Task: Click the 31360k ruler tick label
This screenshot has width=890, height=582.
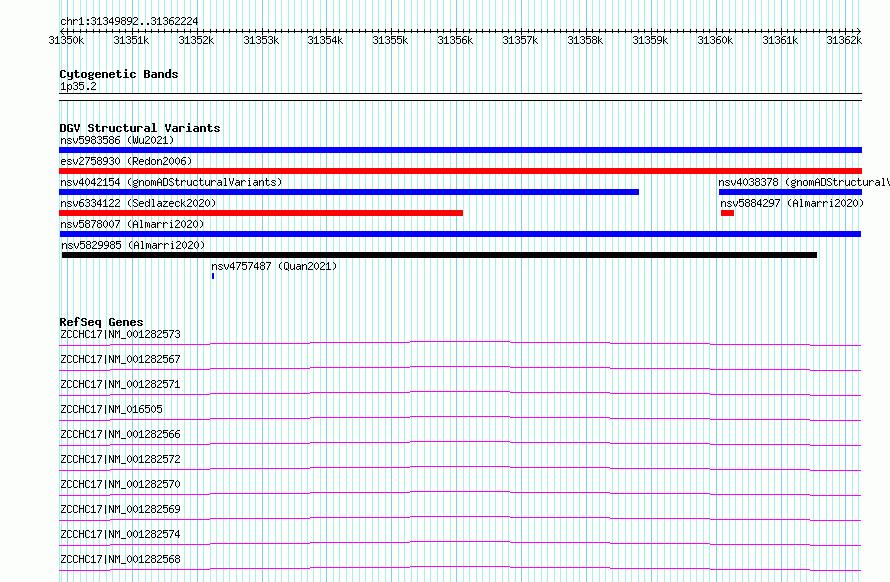Action: pyautogui.click(x=715, y=40)
